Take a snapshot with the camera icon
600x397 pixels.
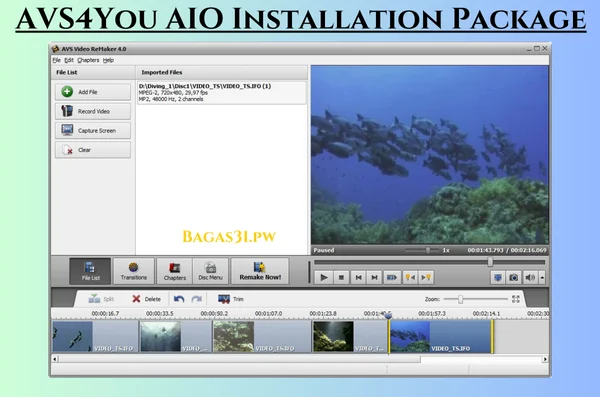[x=514, y=277]
